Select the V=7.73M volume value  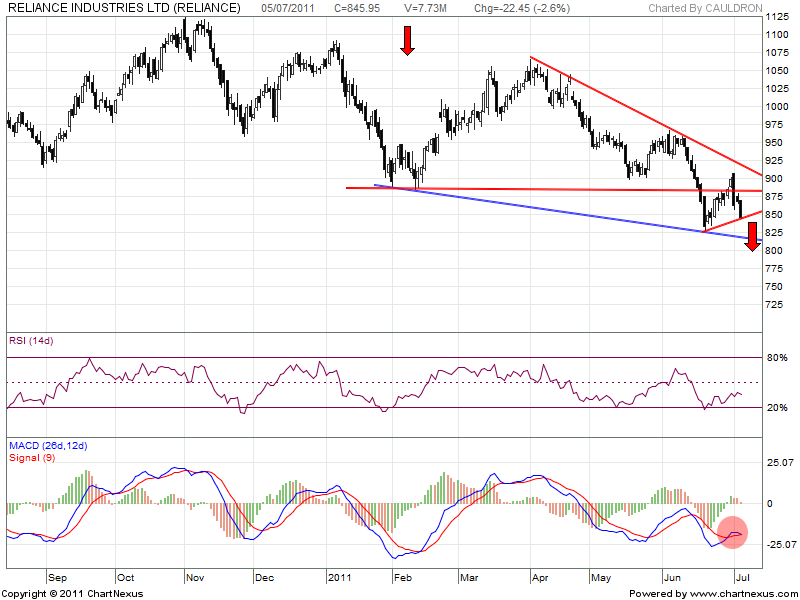tap(426, 8)
